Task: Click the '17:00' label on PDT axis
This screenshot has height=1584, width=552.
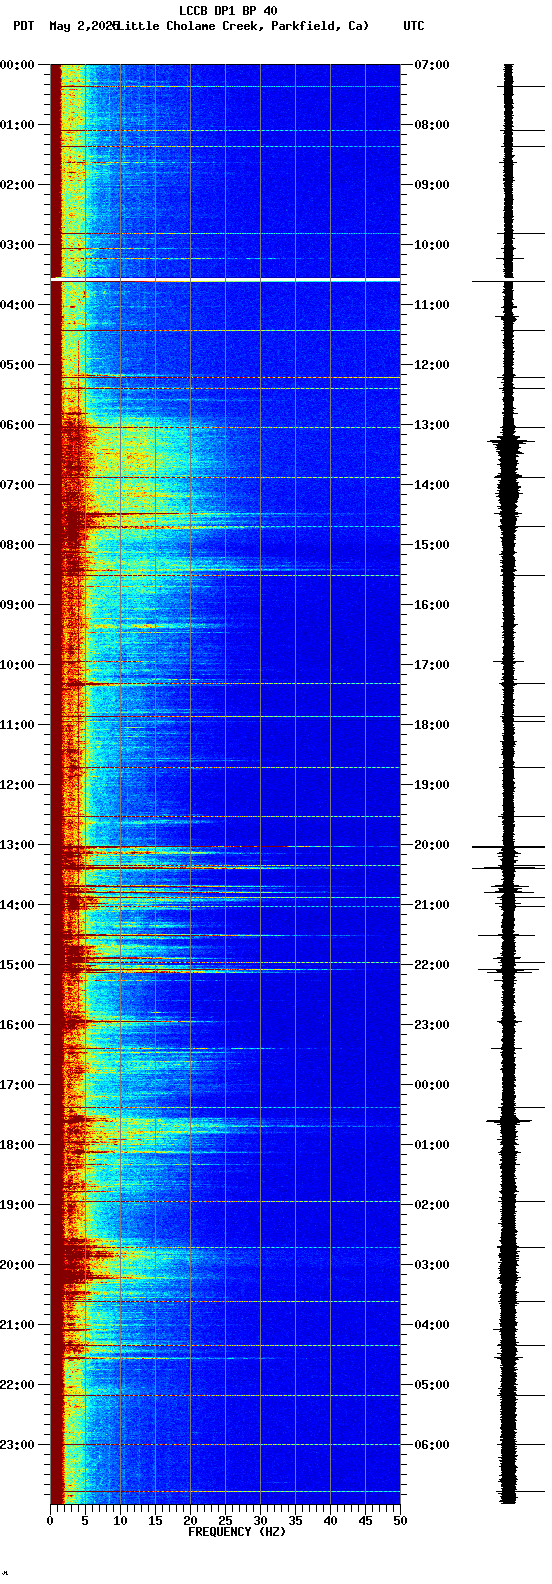Action: click(x=17, y=1085)
